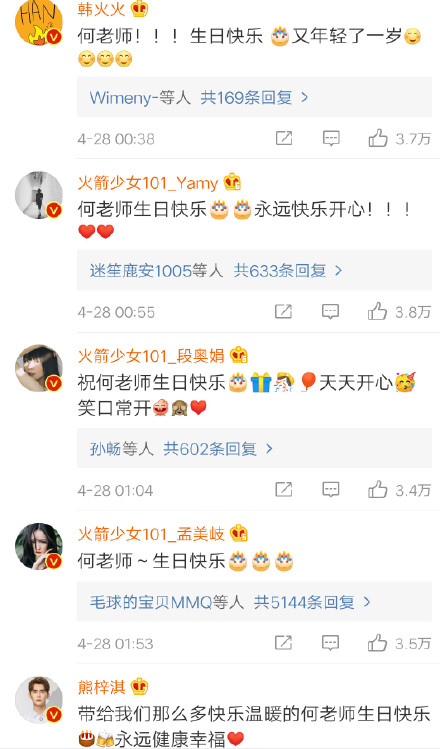Expand the 共633条回复 reply thread
The image size is (440, 749).
(288, 271)
